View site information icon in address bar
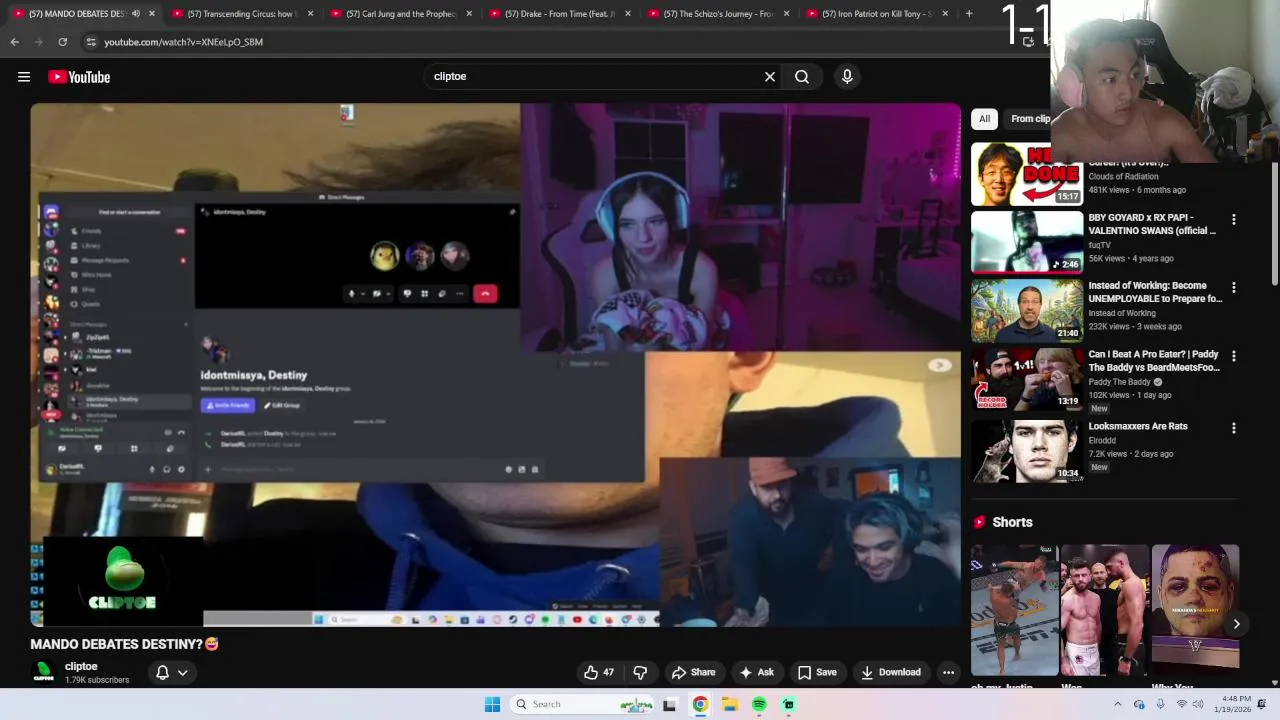This screenshot has height=720, width=1280. pos(91,42)
